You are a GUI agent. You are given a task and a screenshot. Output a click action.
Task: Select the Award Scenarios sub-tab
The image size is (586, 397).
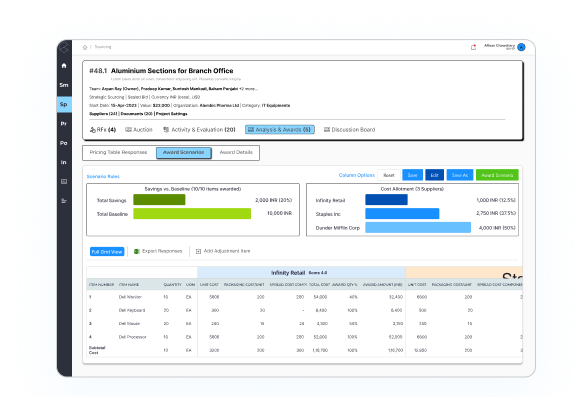pyautogui.click(x=183, y=153)
